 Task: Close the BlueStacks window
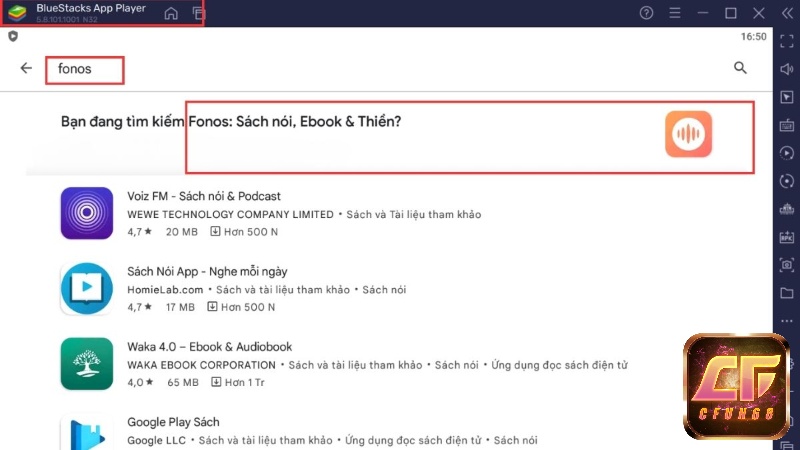point(759,13)
